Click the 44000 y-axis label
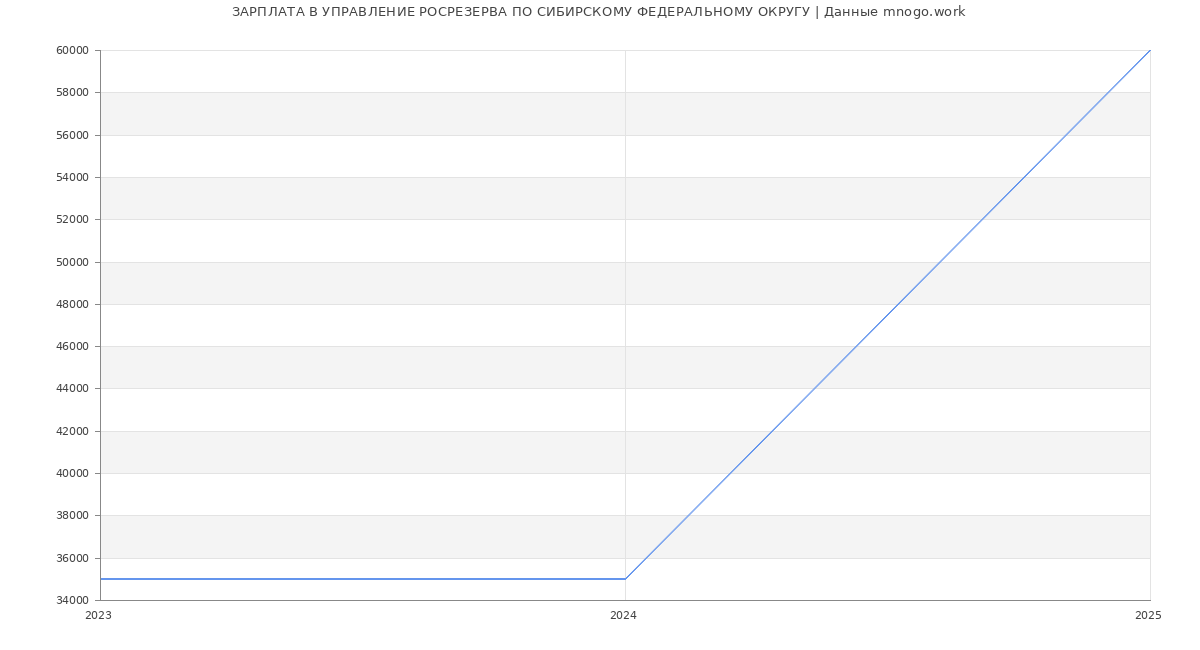This screenshot has height=650, width=1200. click(72, 389)
